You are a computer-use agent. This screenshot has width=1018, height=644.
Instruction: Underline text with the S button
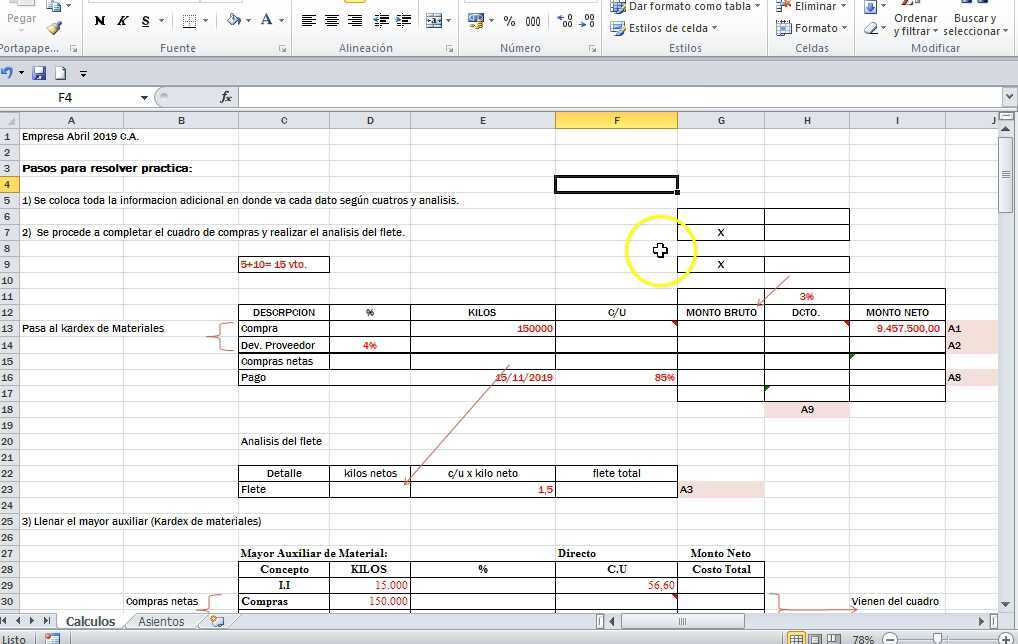pyautogui.click(x=145, y=21)
